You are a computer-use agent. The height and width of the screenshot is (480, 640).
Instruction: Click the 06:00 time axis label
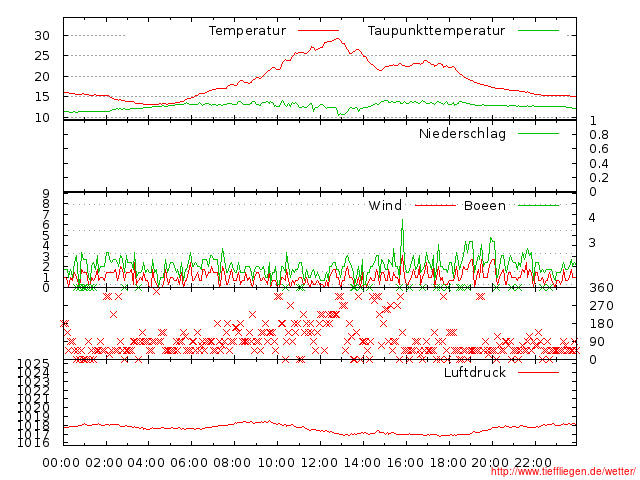(189, 463)
